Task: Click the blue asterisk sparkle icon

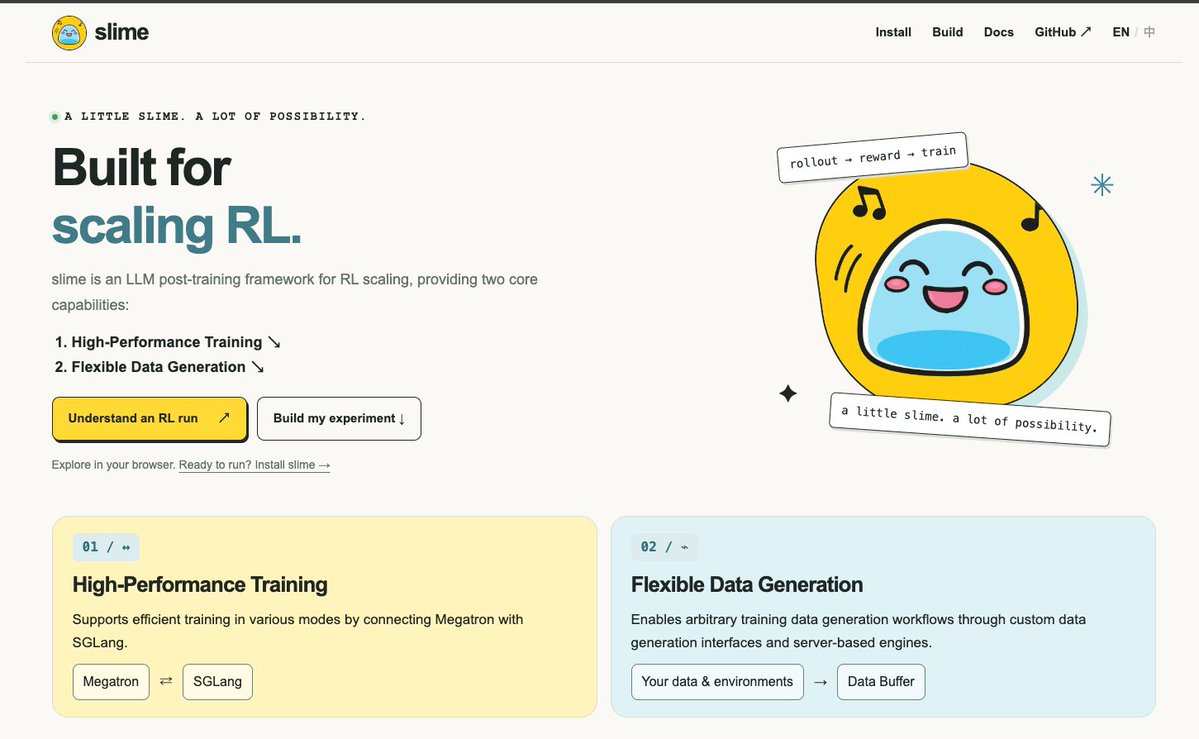Action: [1102, 184]
